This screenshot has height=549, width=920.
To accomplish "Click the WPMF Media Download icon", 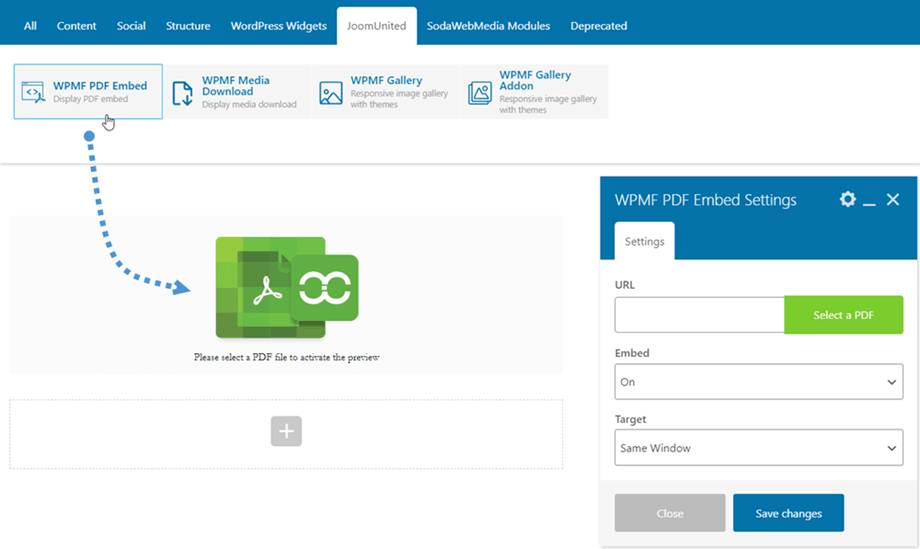I will click(182, 93).
